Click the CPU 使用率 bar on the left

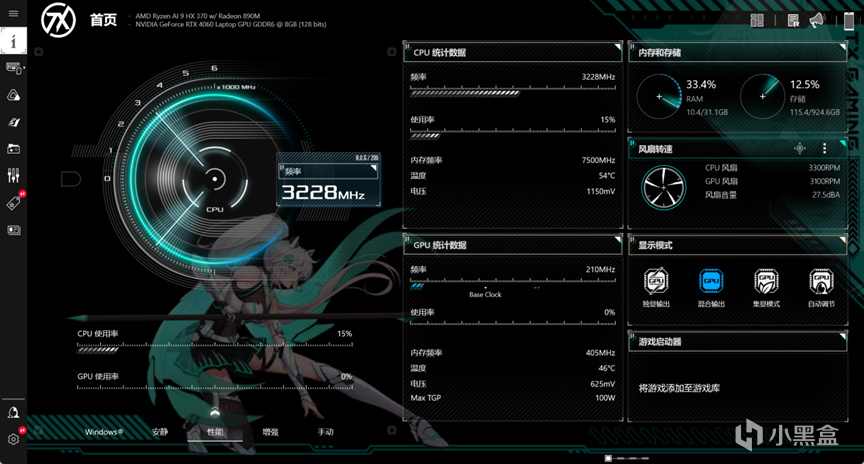click(214, 347)
